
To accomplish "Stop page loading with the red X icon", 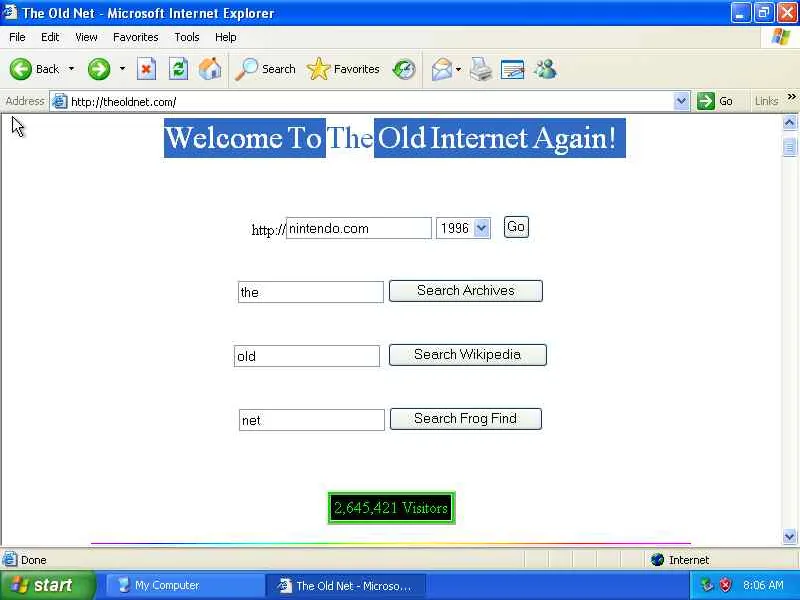I will point(146,69).
